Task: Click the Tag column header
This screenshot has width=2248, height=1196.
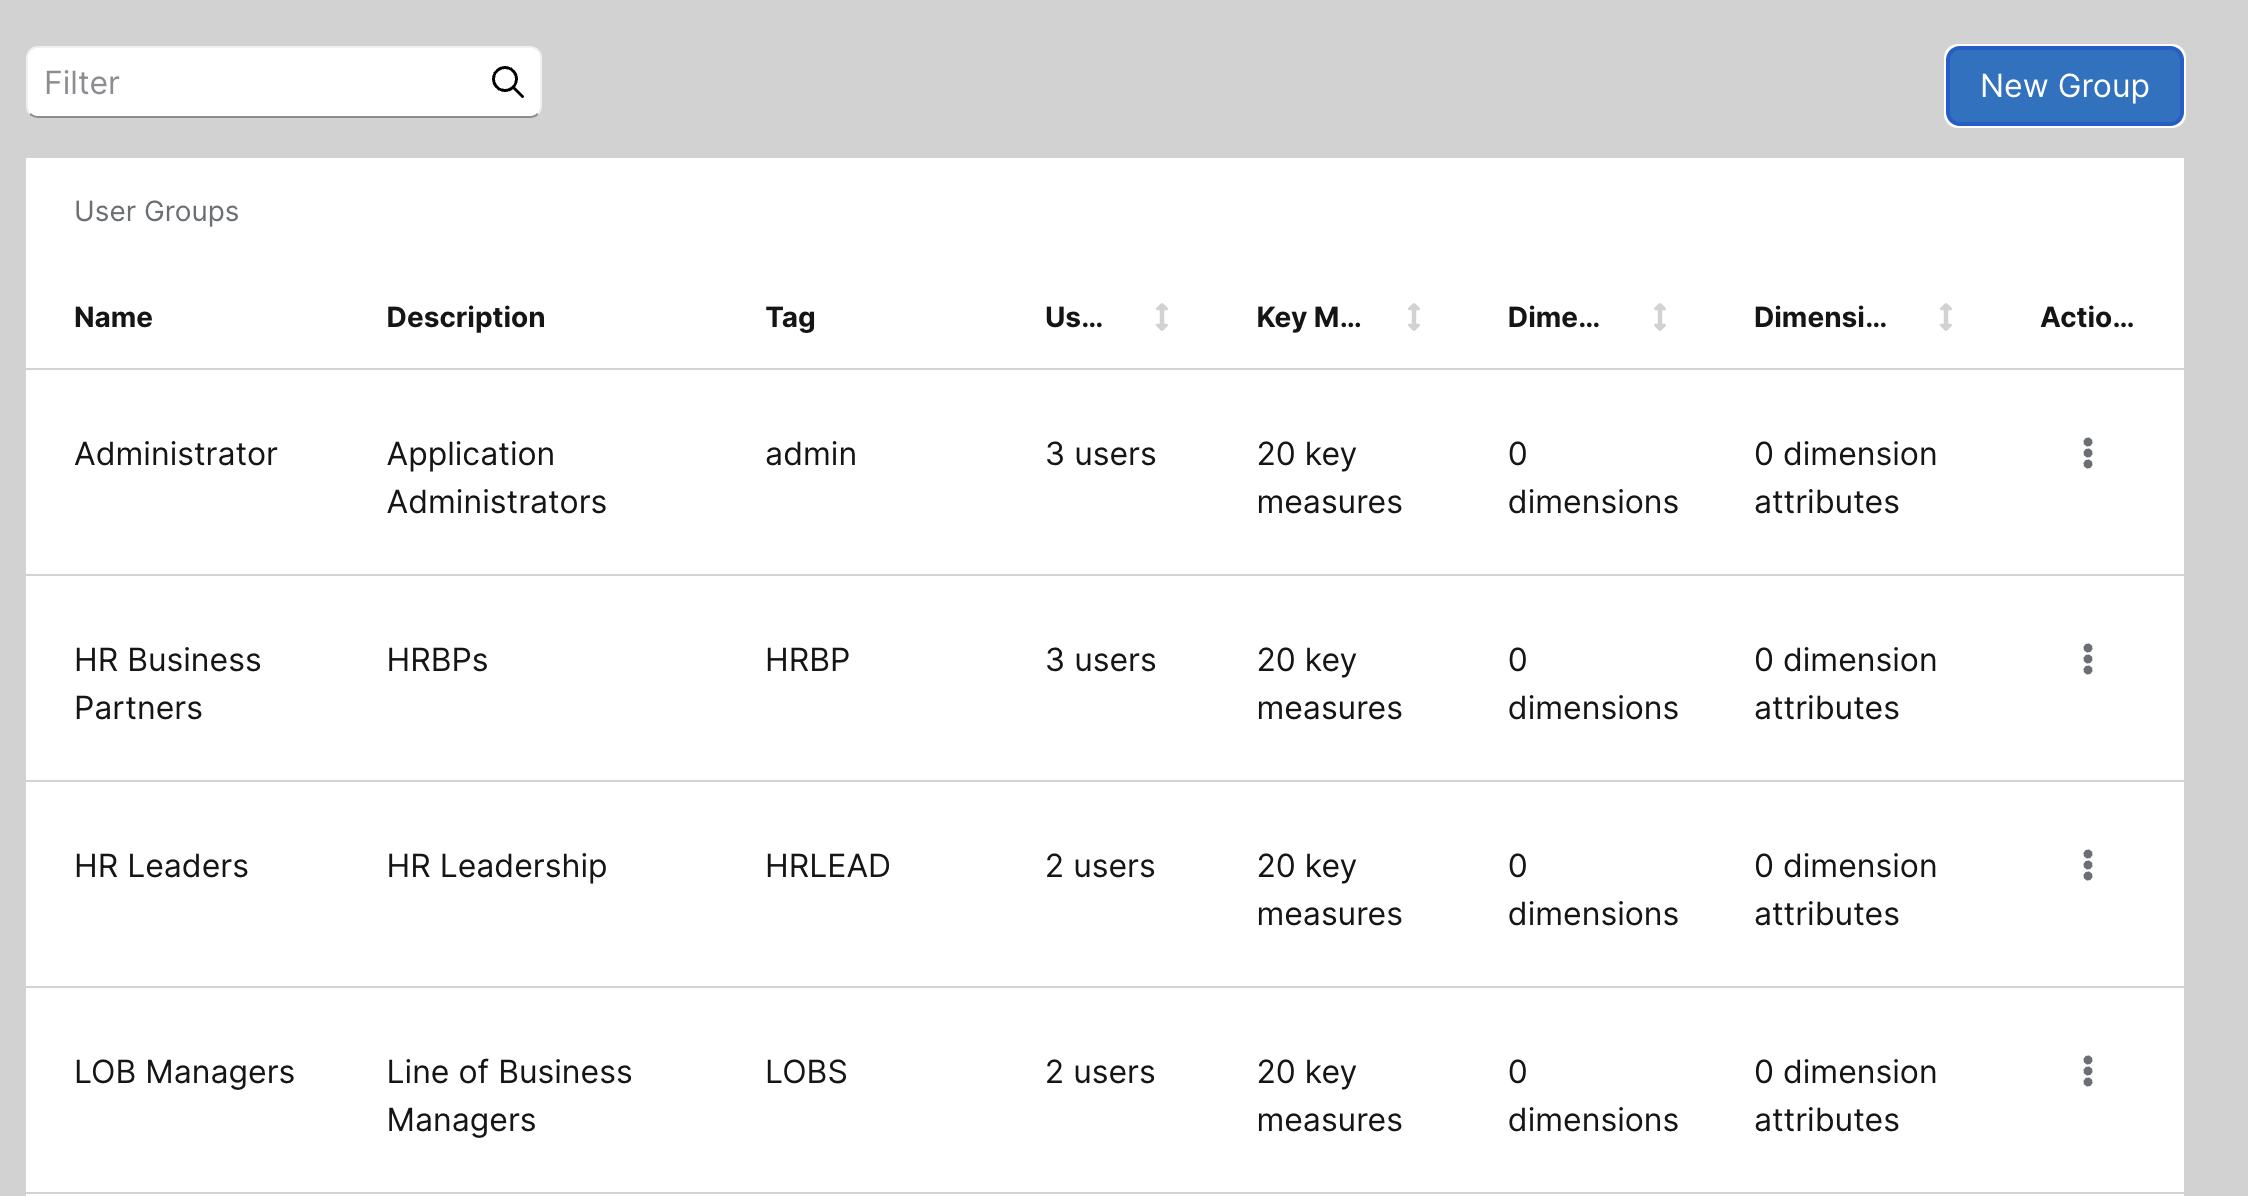Action: [790, 317]
